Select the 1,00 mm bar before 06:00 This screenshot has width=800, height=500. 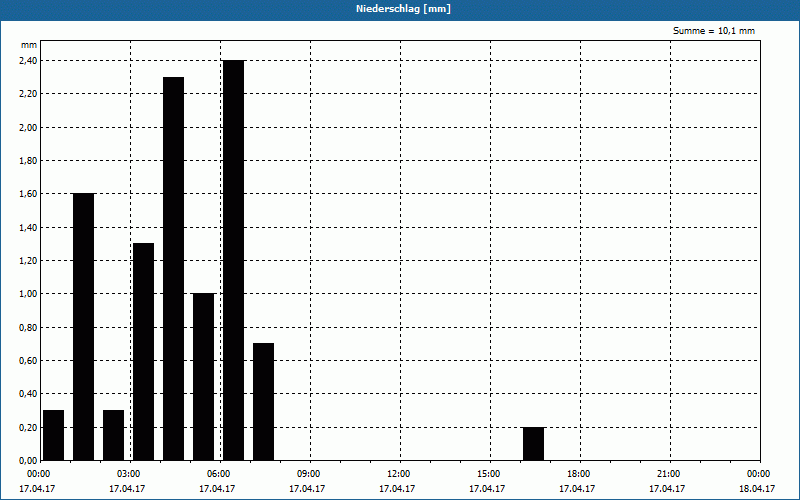204,377
